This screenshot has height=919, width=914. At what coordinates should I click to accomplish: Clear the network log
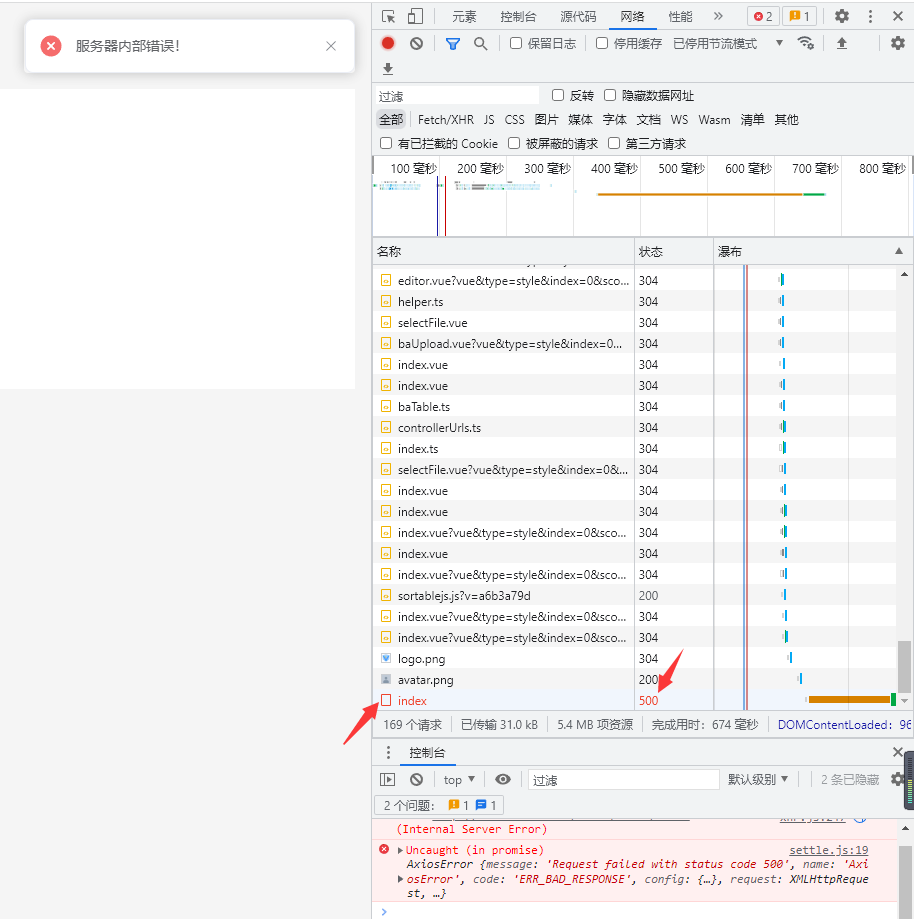(x=416, y=43)
